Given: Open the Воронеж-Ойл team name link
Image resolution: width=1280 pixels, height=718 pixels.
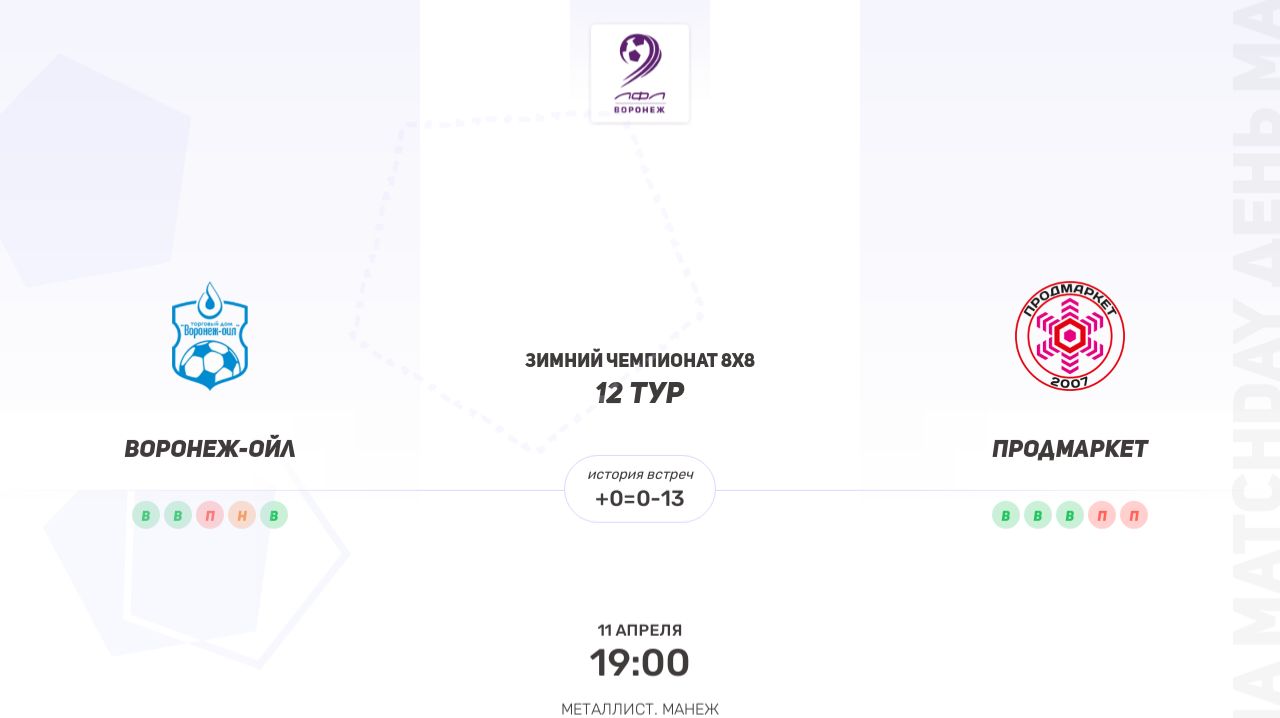Looking at the screenshot, I should (210, 449).
